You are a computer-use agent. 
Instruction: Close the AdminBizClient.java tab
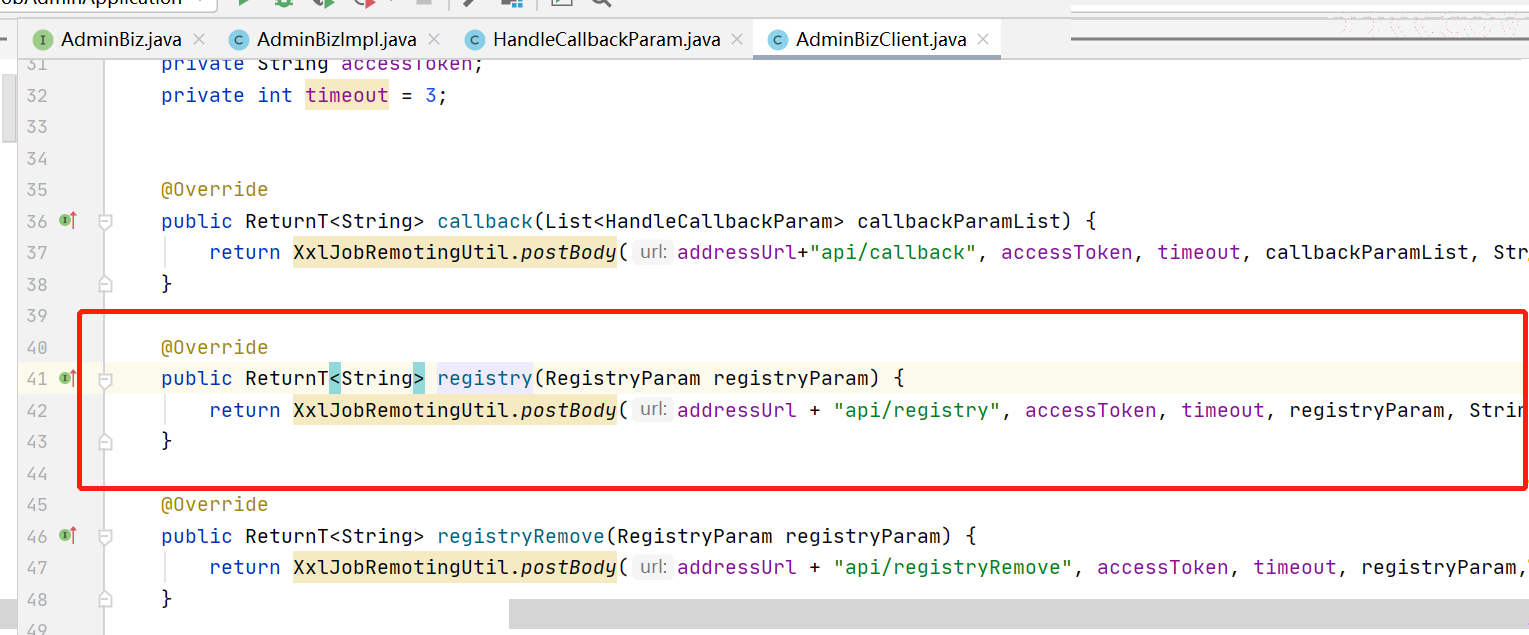point(984,39)
